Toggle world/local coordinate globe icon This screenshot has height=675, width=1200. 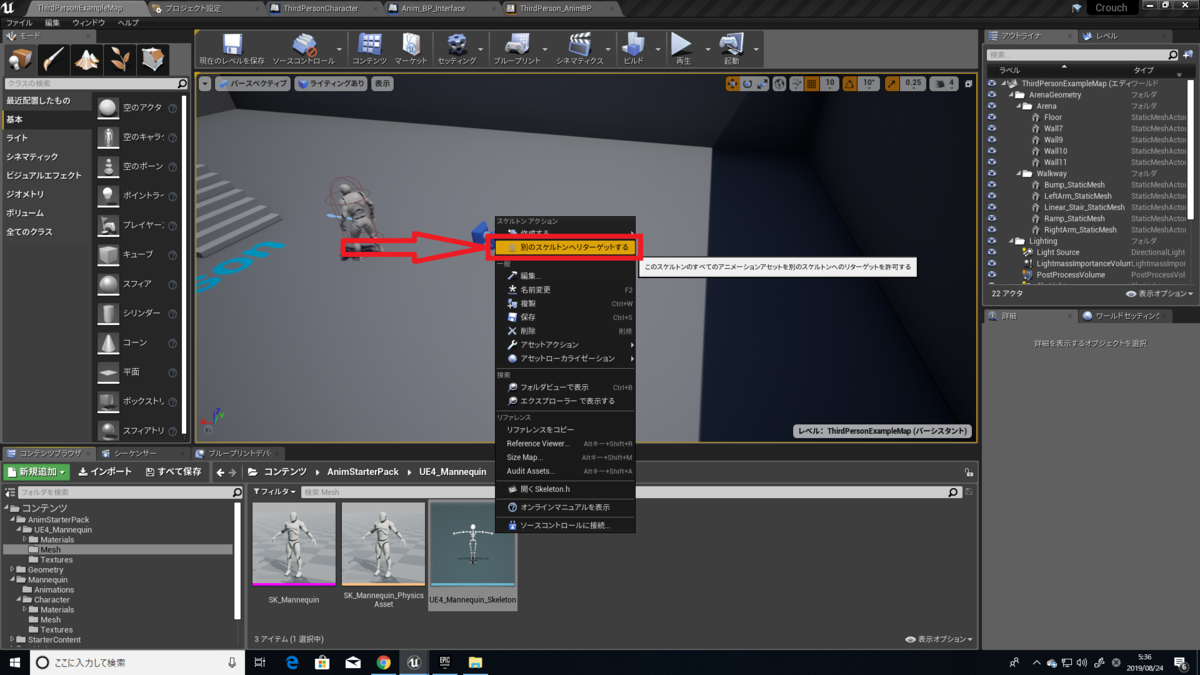(780, 84)
